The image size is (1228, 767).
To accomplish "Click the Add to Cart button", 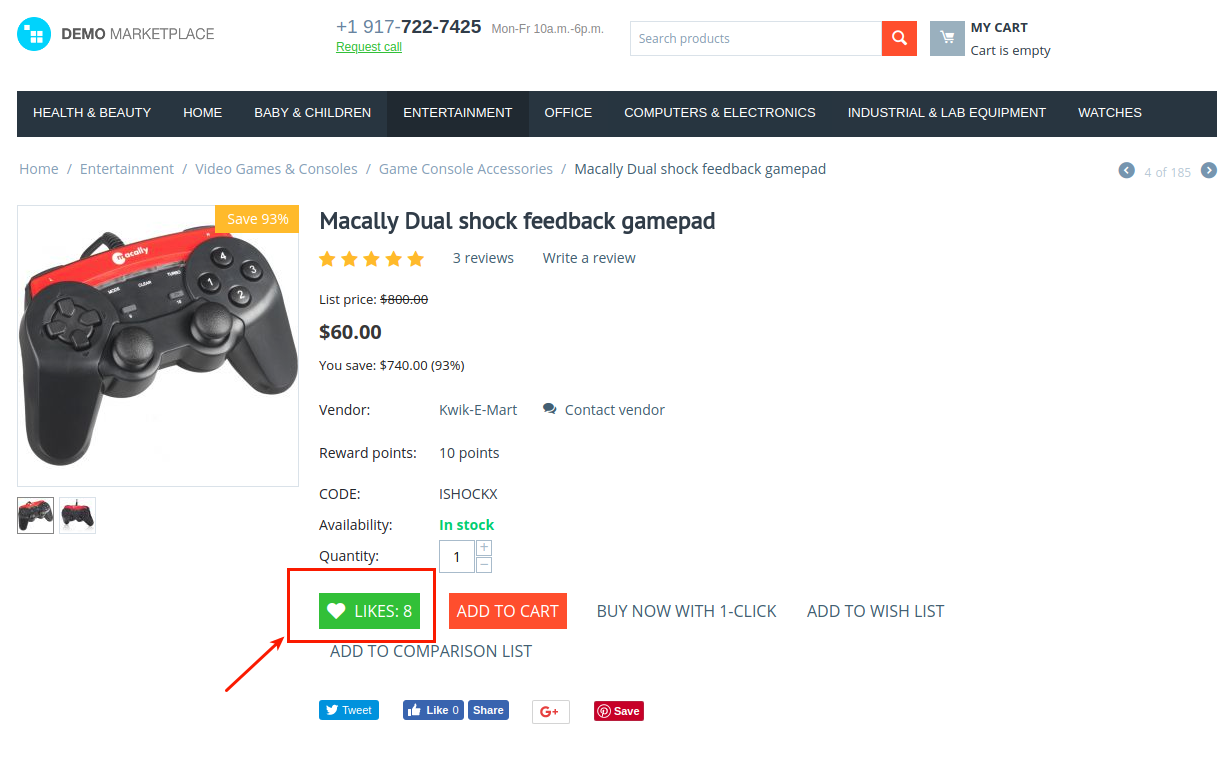I will 508,611.
